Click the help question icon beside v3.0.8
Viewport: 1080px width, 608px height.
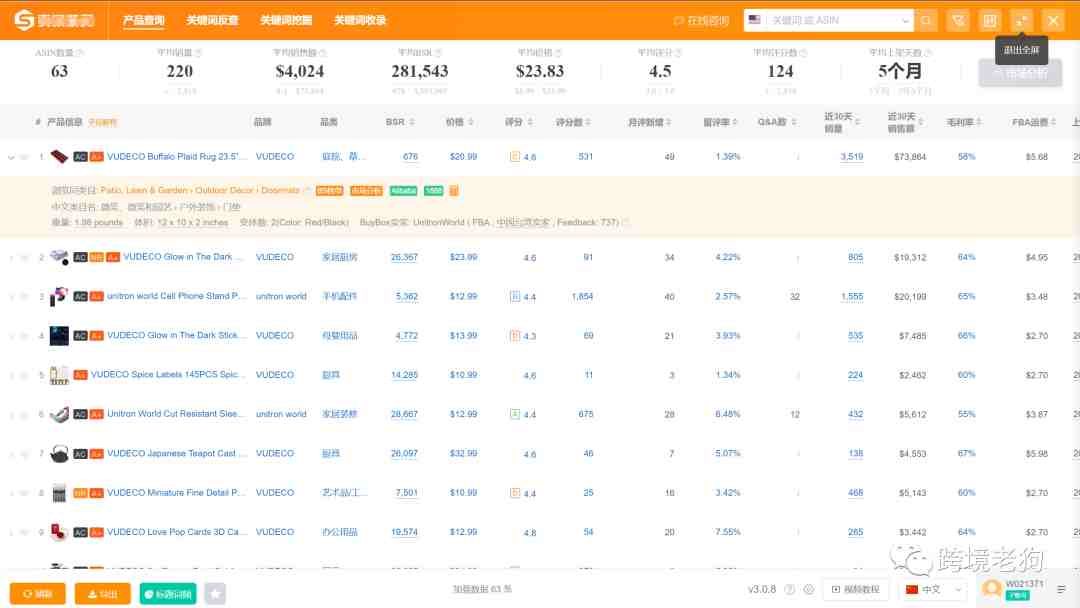(790, 589)
